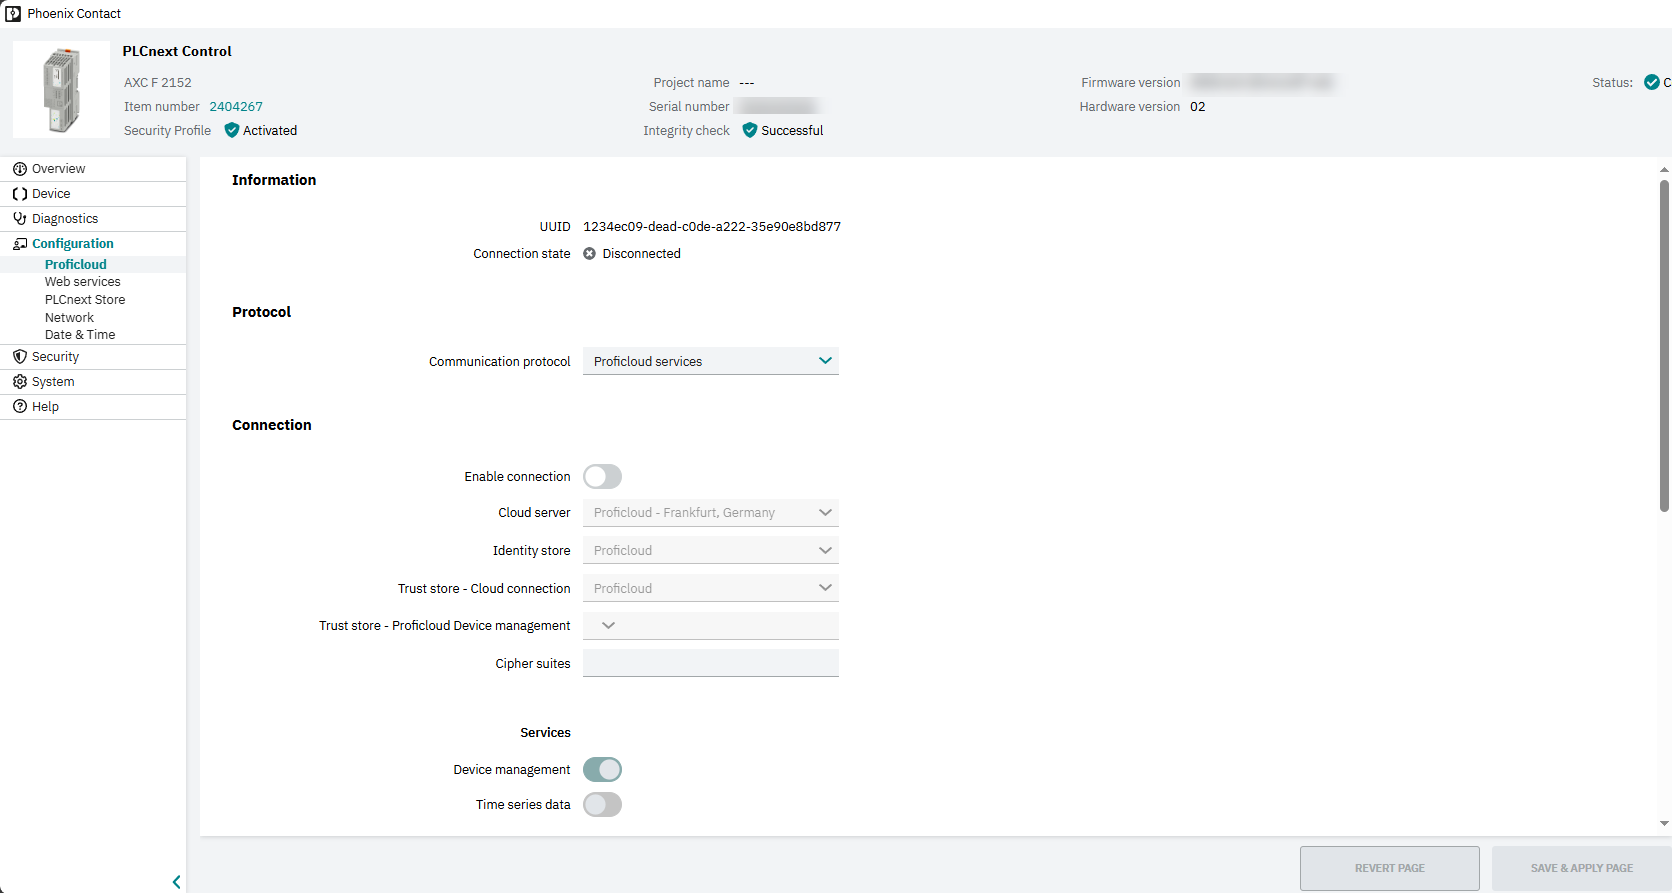Image resolution: width=1672 pixels, height=893 pixels.
Task: Click the Overview sidebar icon
Action: tap(19, 168)
